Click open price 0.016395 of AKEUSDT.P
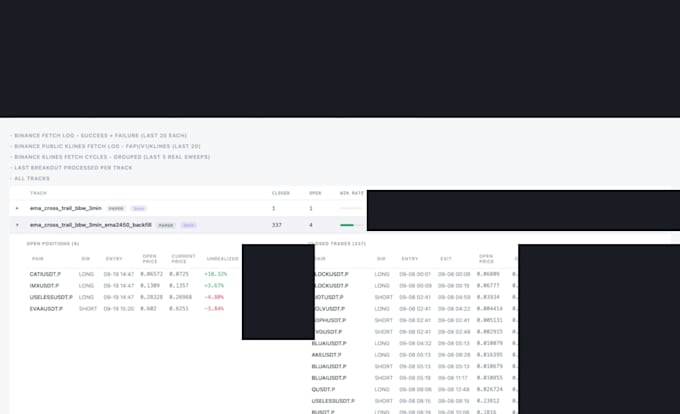Viewport: 680px width, 414px height. (490, 355)
